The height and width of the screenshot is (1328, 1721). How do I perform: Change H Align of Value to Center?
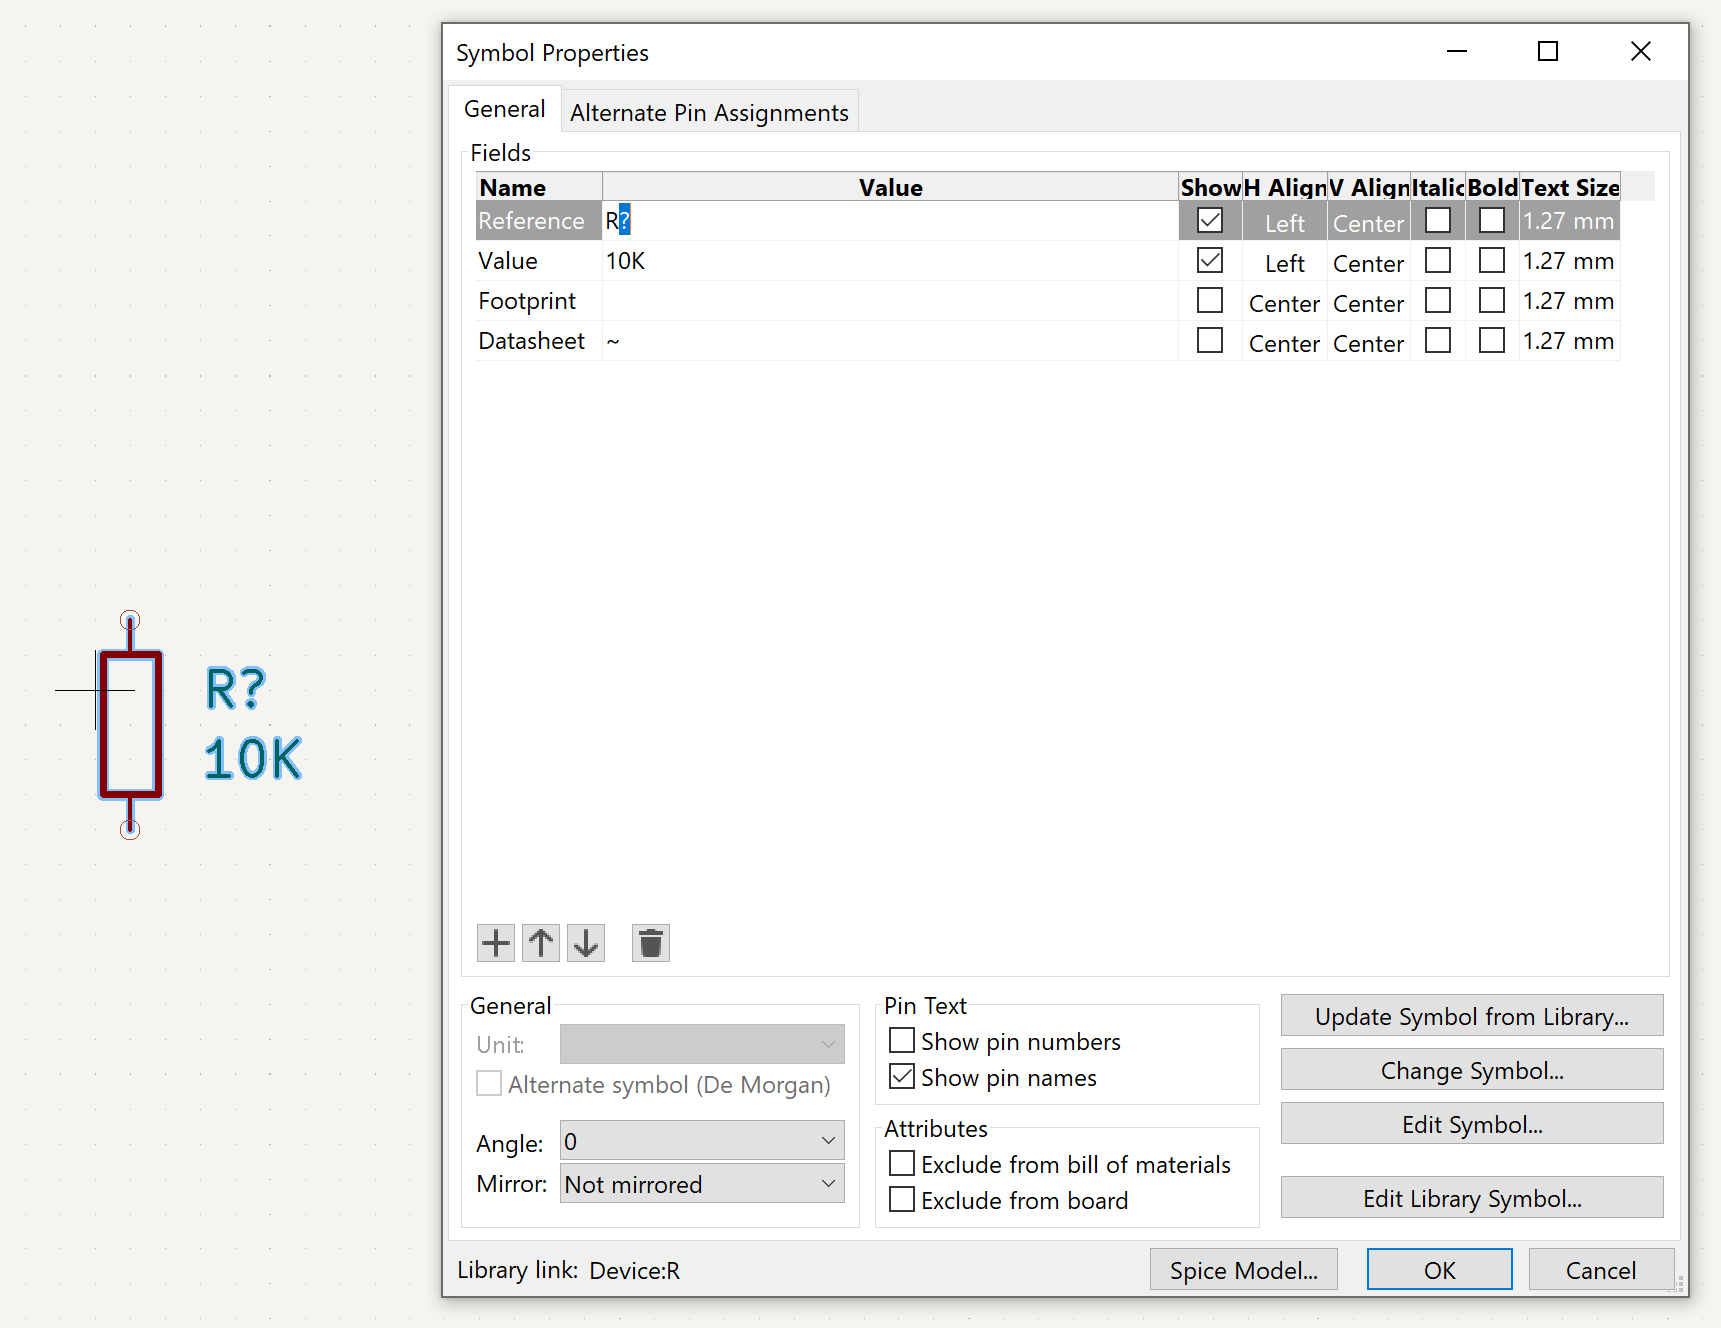pos(1284,262)
